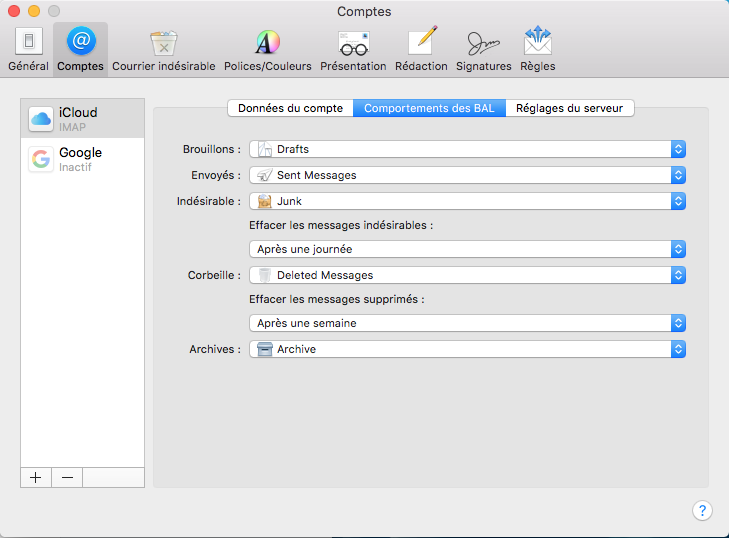Viewport: 729px width, 538px height.
Task: Expand the Indésirable mailbox dropdown
Action: tap(467, 201)
